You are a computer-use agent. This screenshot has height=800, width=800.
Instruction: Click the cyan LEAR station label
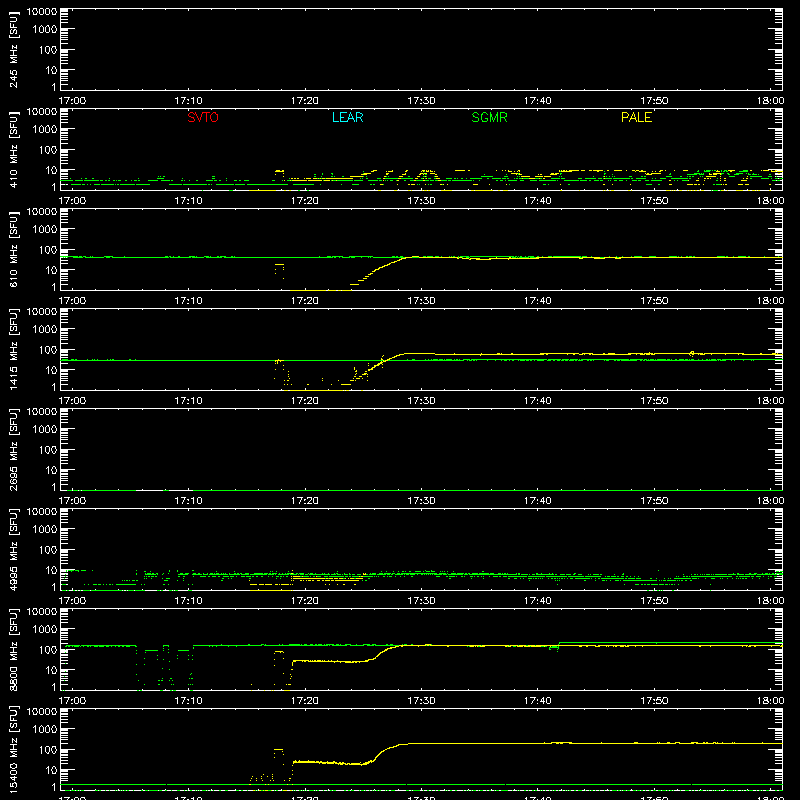click(347, 117)
